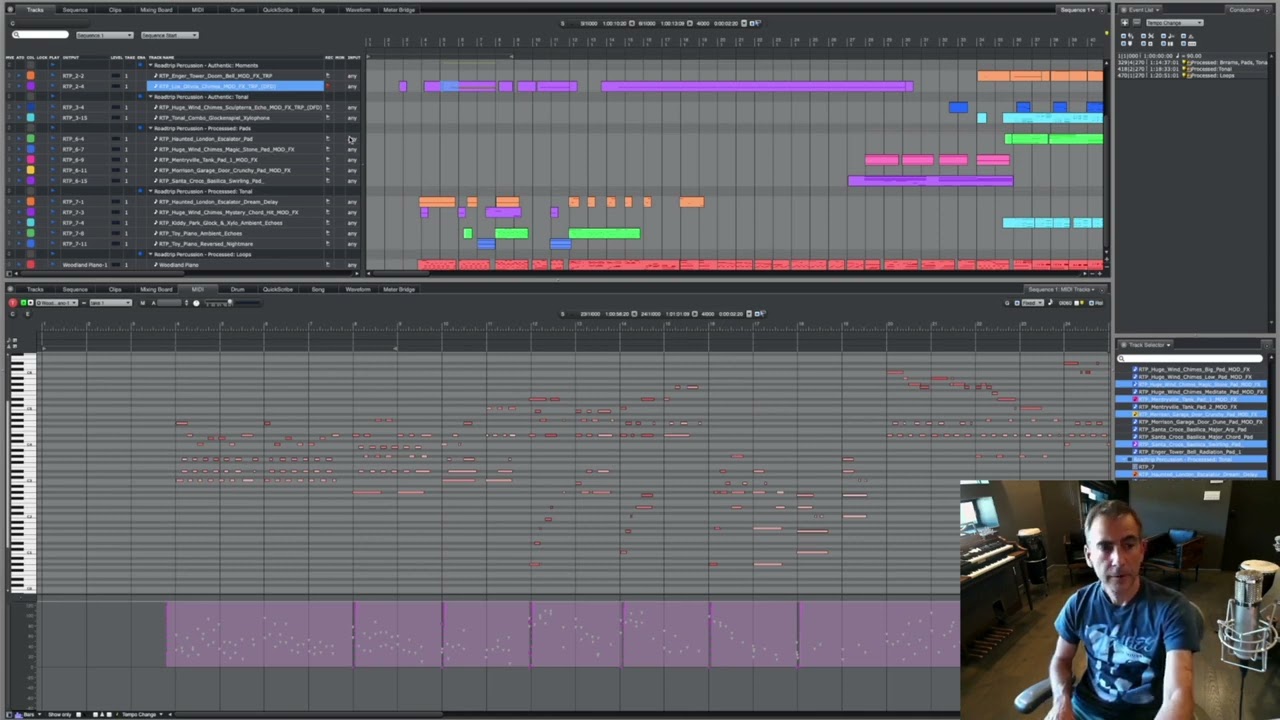Toggle record-enable for RTP_Enger_Tower_Doom_Bell track

[x=328, y=76]
